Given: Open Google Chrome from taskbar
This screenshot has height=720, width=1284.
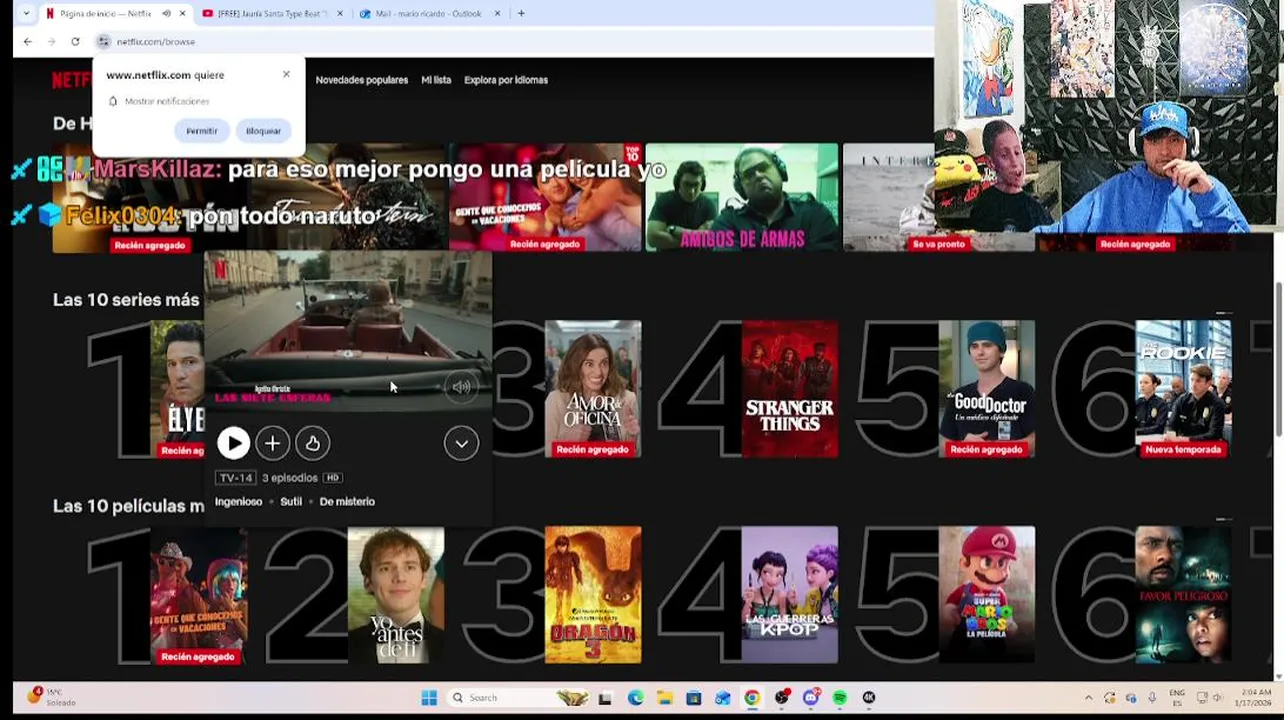Looking at the screenshot, I should (752, 698).
